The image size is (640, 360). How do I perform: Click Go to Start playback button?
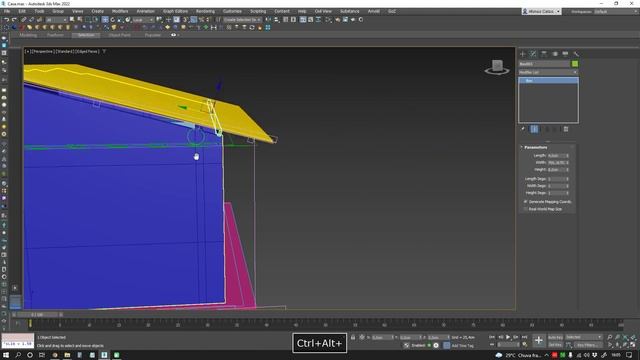(x=492, y=337)
